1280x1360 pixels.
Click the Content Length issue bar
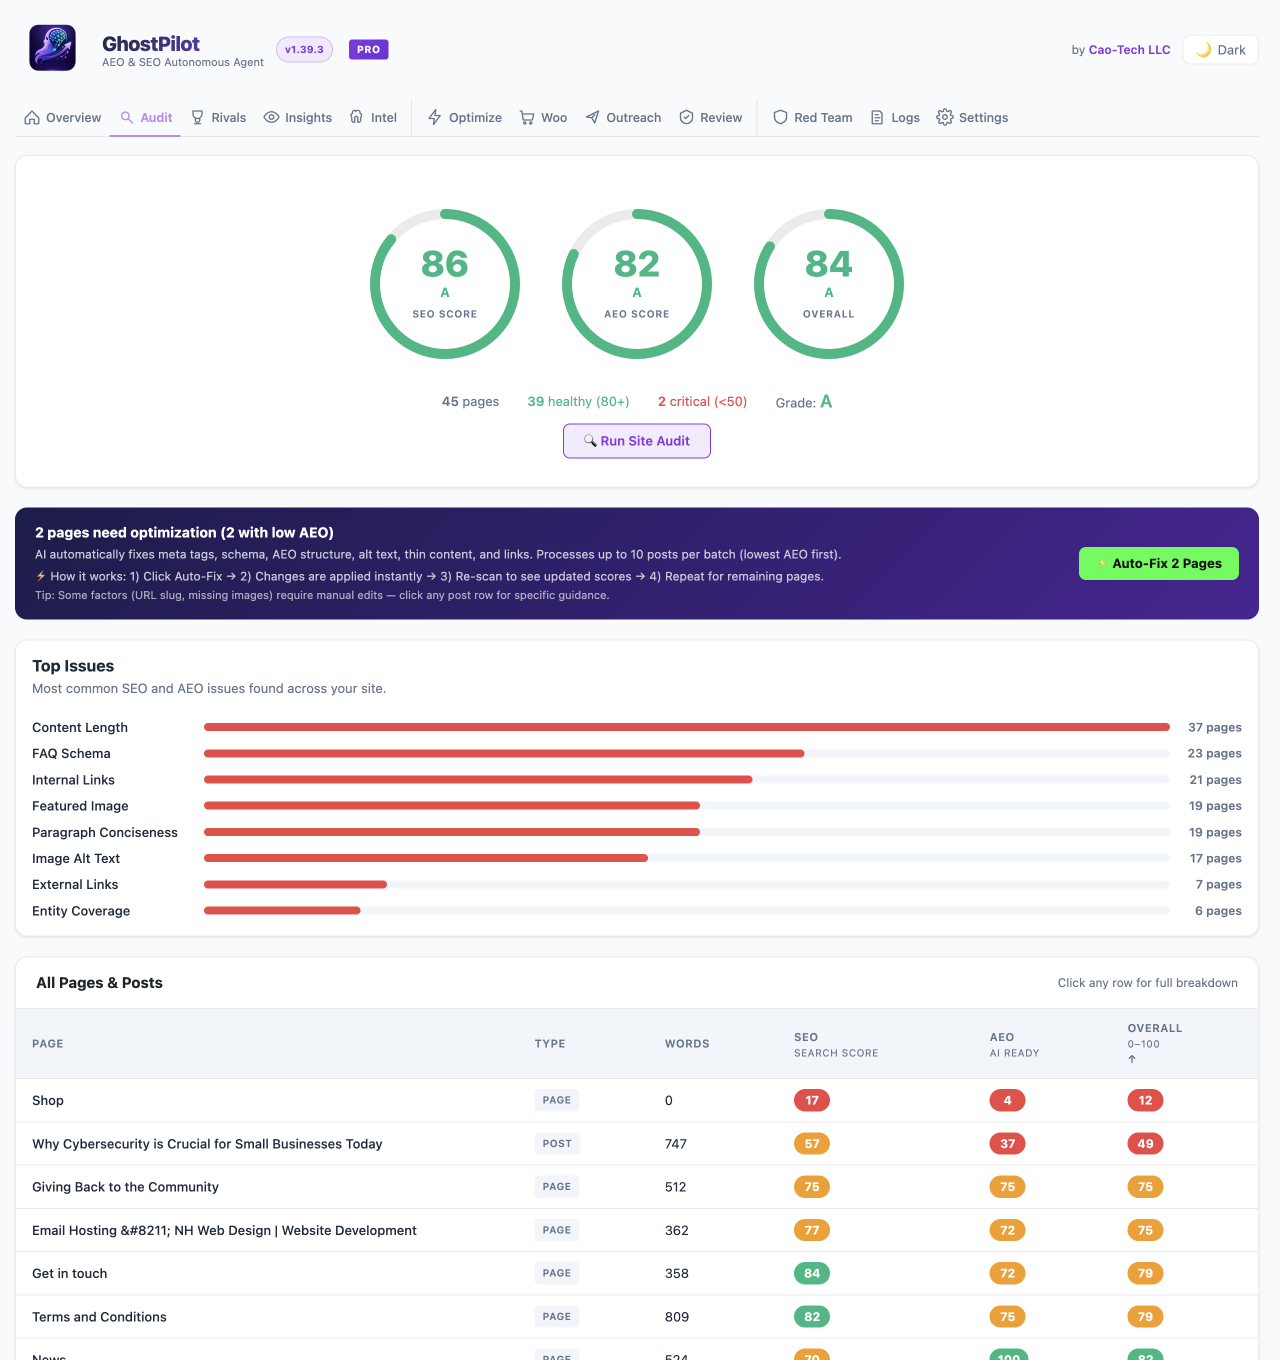[x=687, y=727]
